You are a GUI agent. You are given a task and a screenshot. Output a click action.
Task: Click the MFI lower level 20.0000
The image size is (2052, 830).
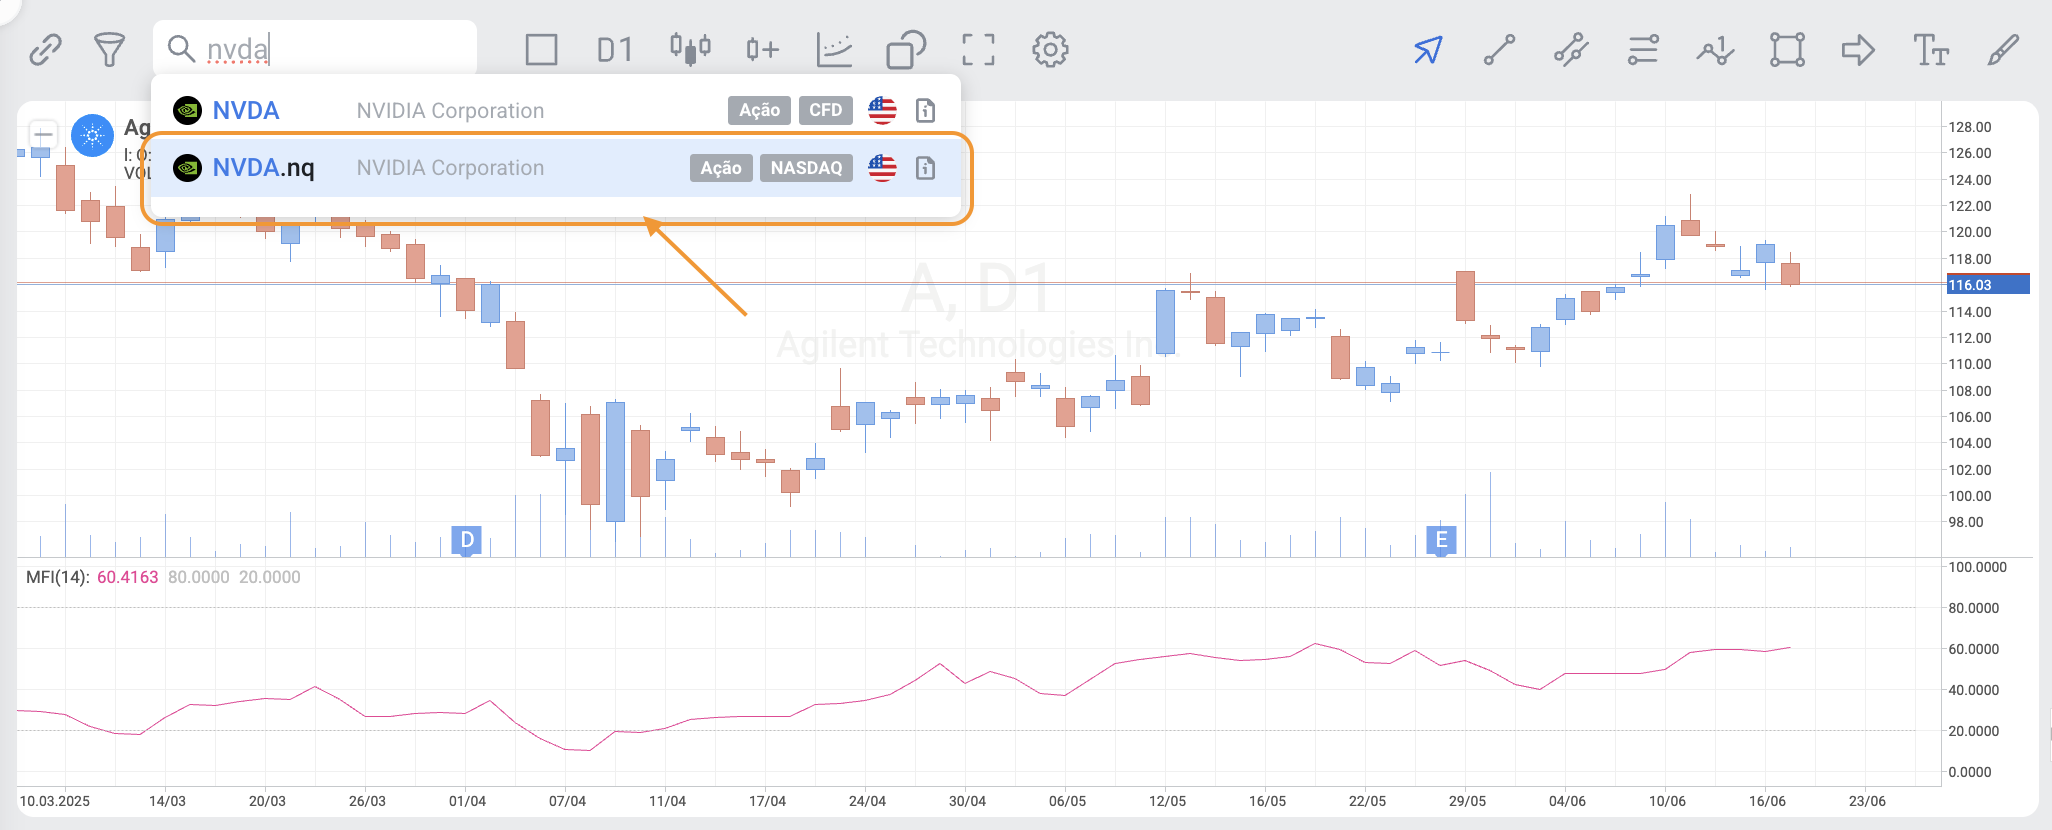click(269, 577)
